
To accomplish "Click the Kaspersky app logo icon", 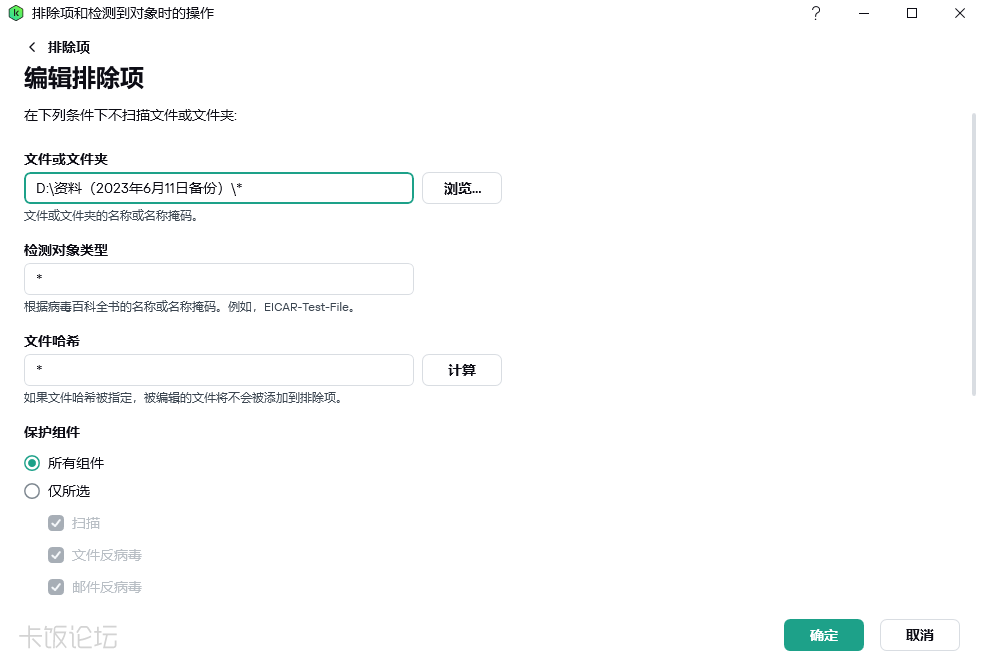I will pyautogui.click(x=15, y=14).
